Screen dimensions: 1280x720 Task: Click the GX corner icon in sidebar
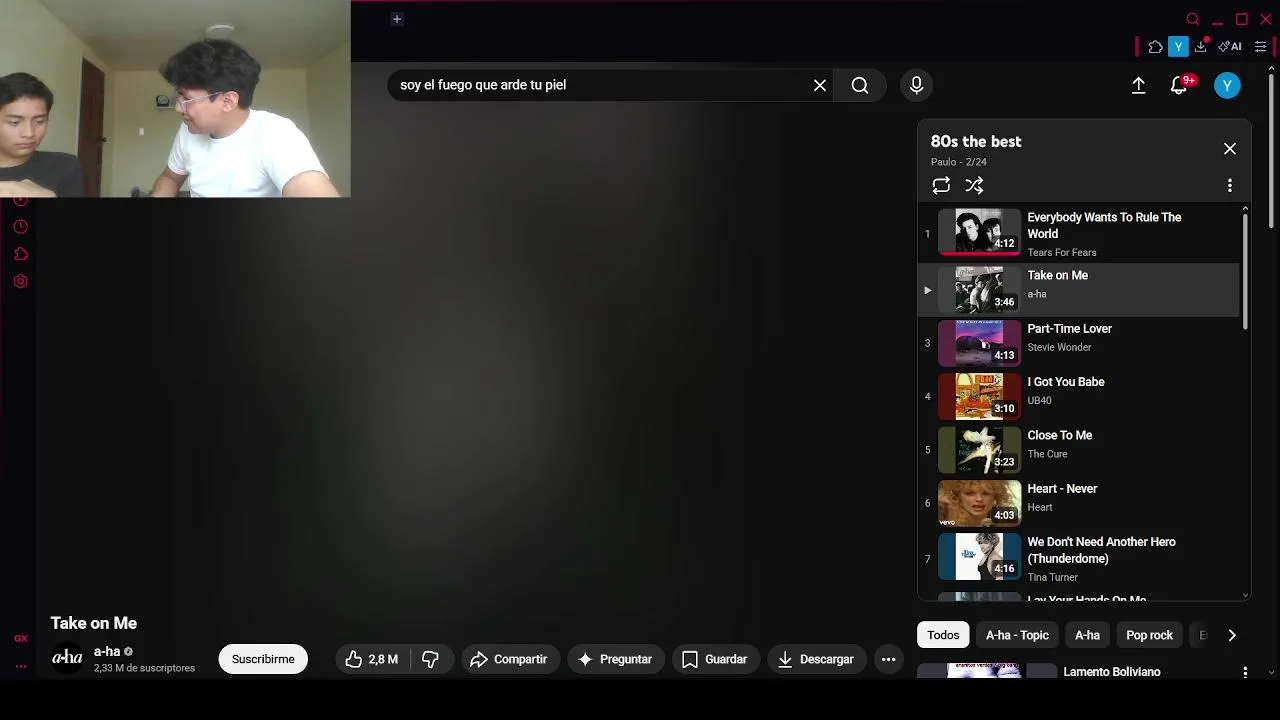(x=20, y=638)
